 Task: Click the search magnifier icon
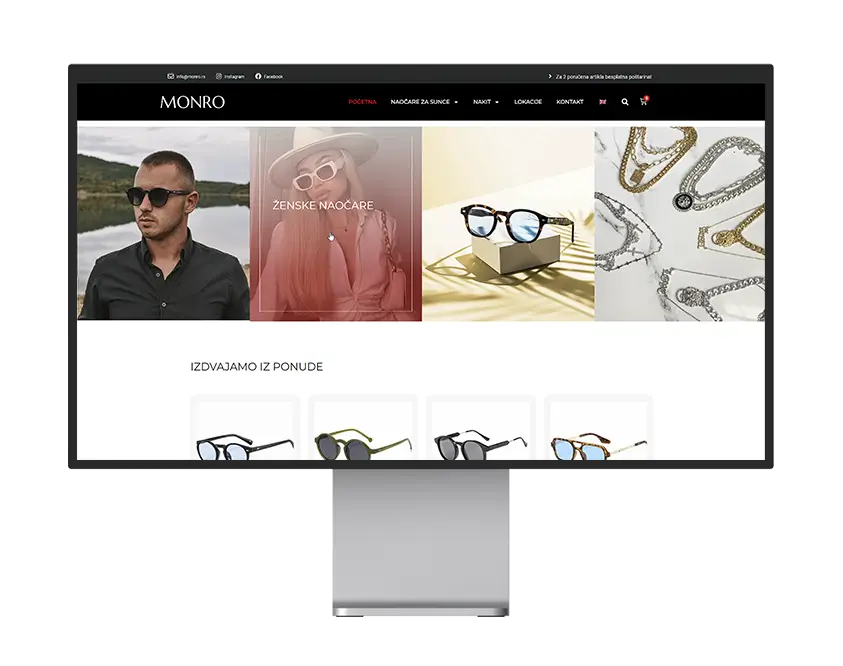625,102
